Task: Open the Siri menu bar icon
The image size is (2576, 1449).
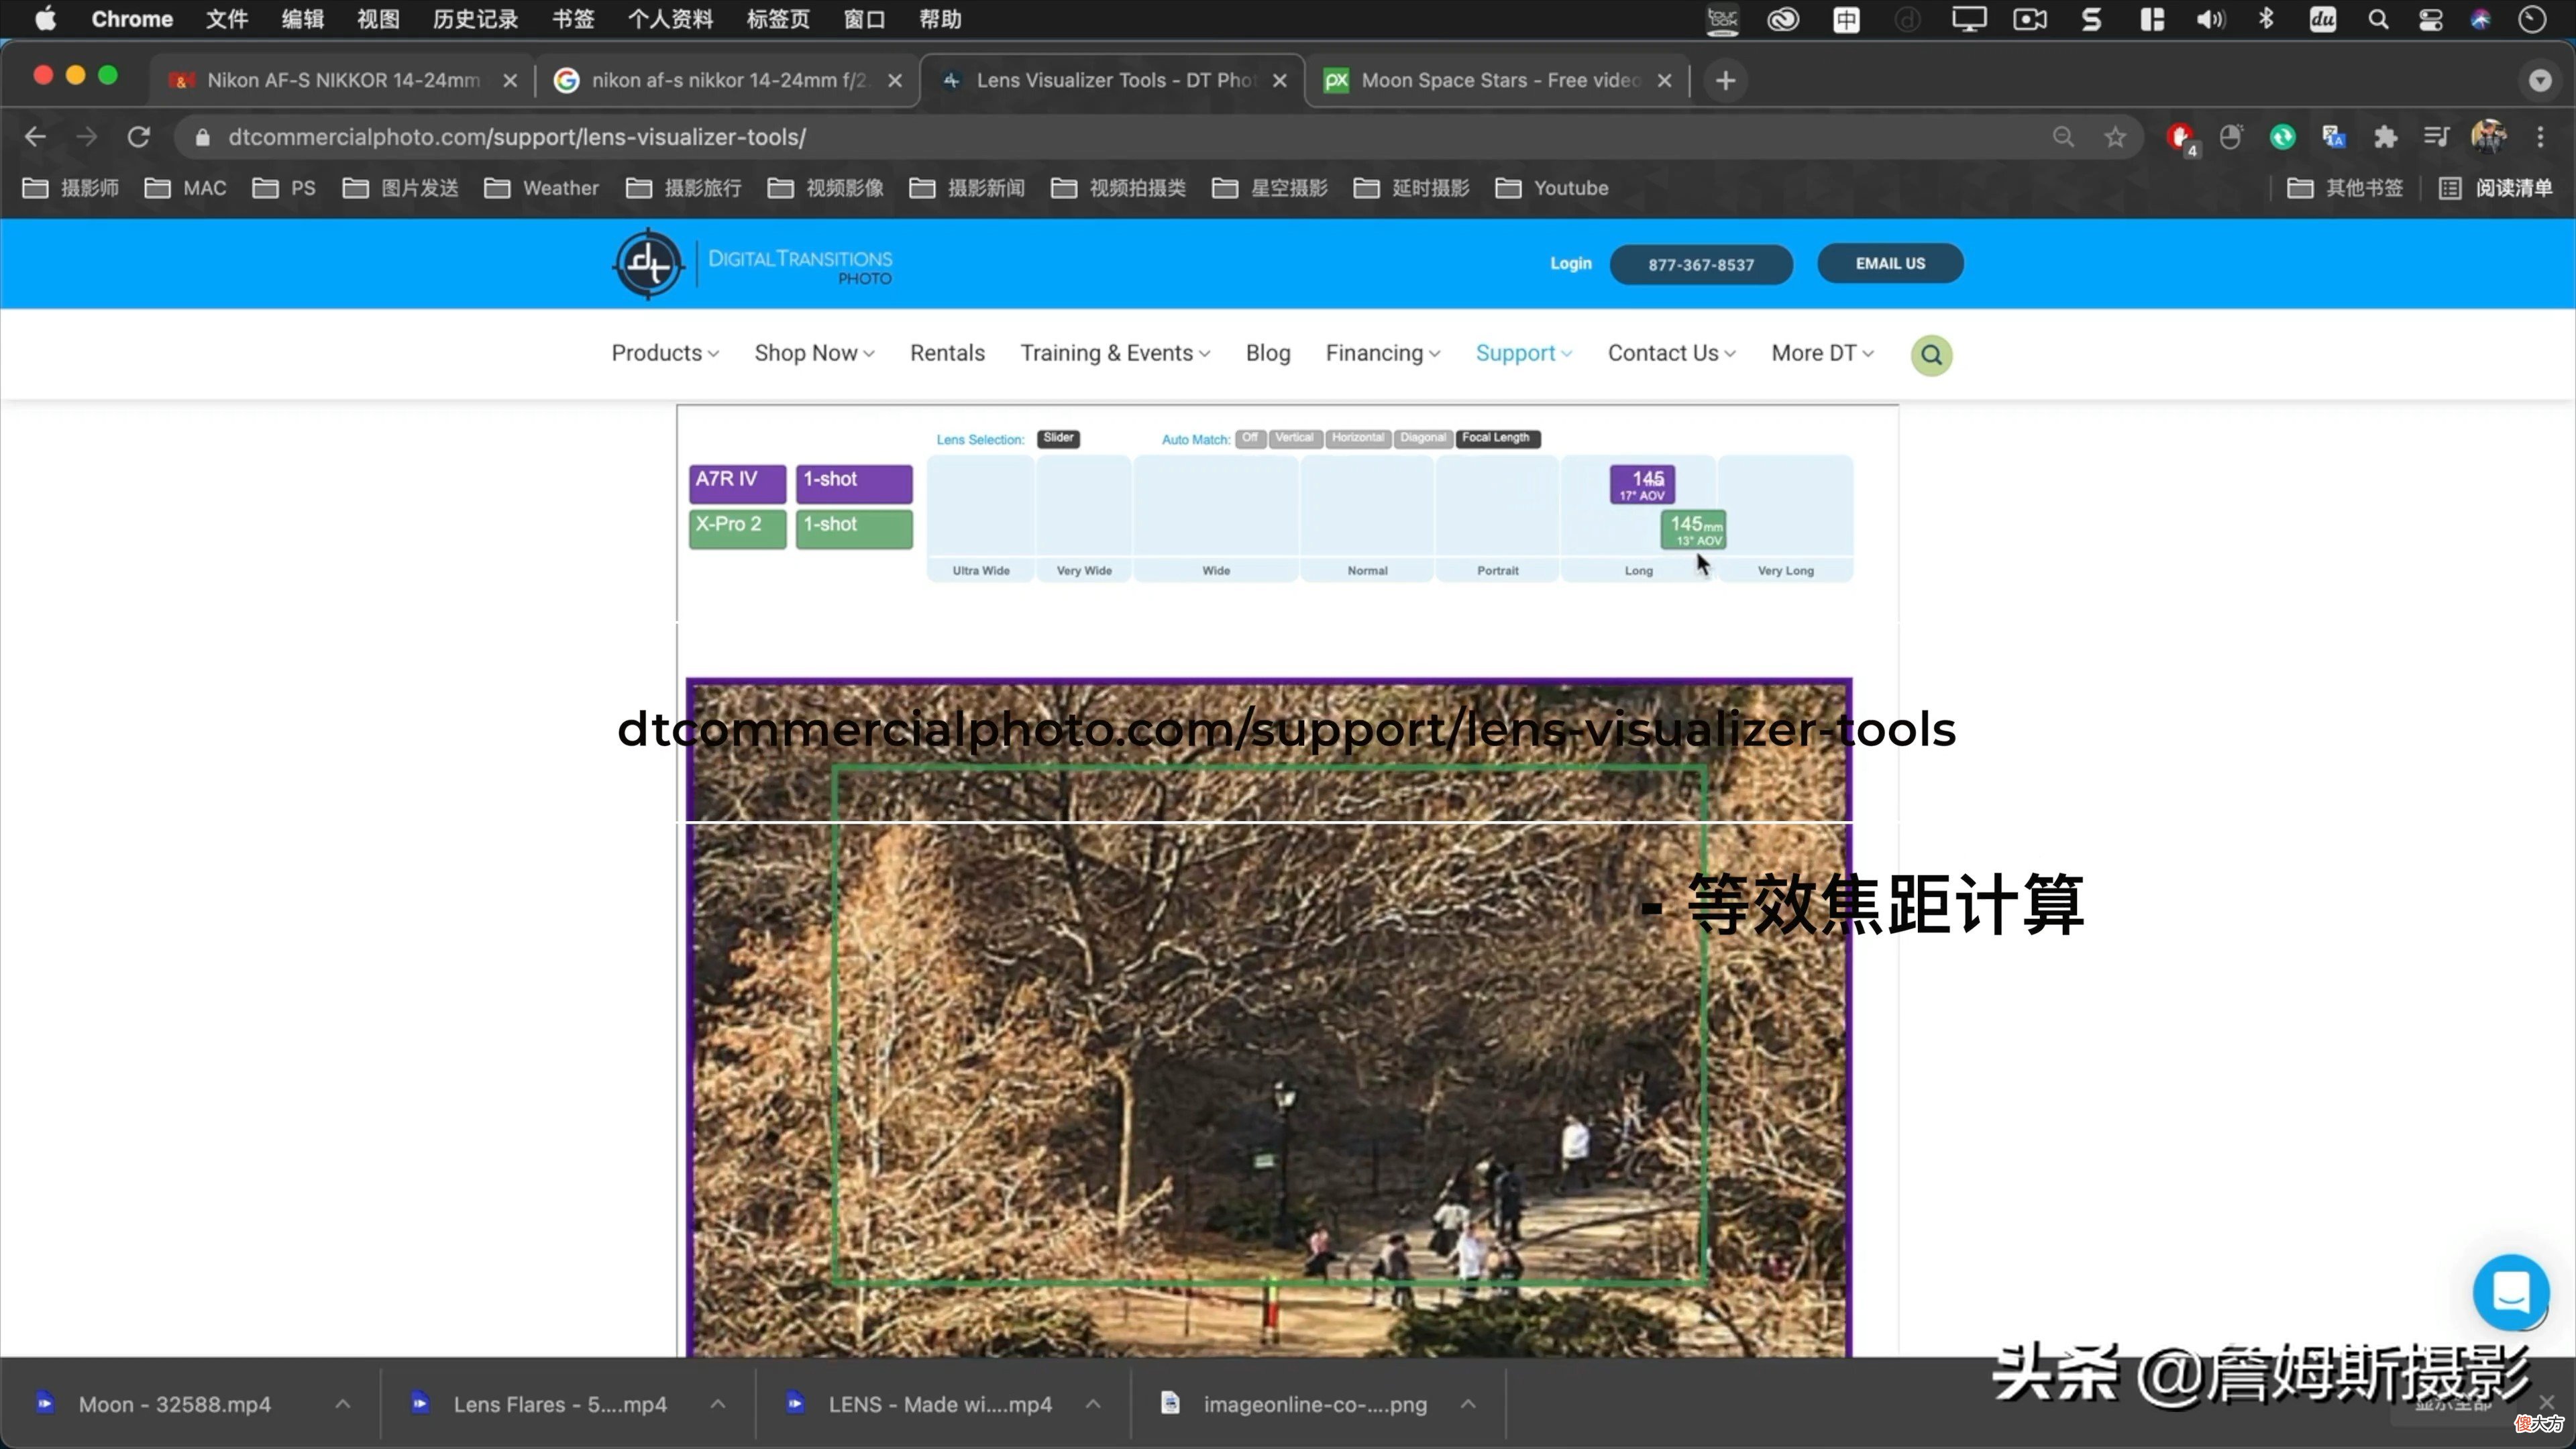Action: pos(2480,19)
